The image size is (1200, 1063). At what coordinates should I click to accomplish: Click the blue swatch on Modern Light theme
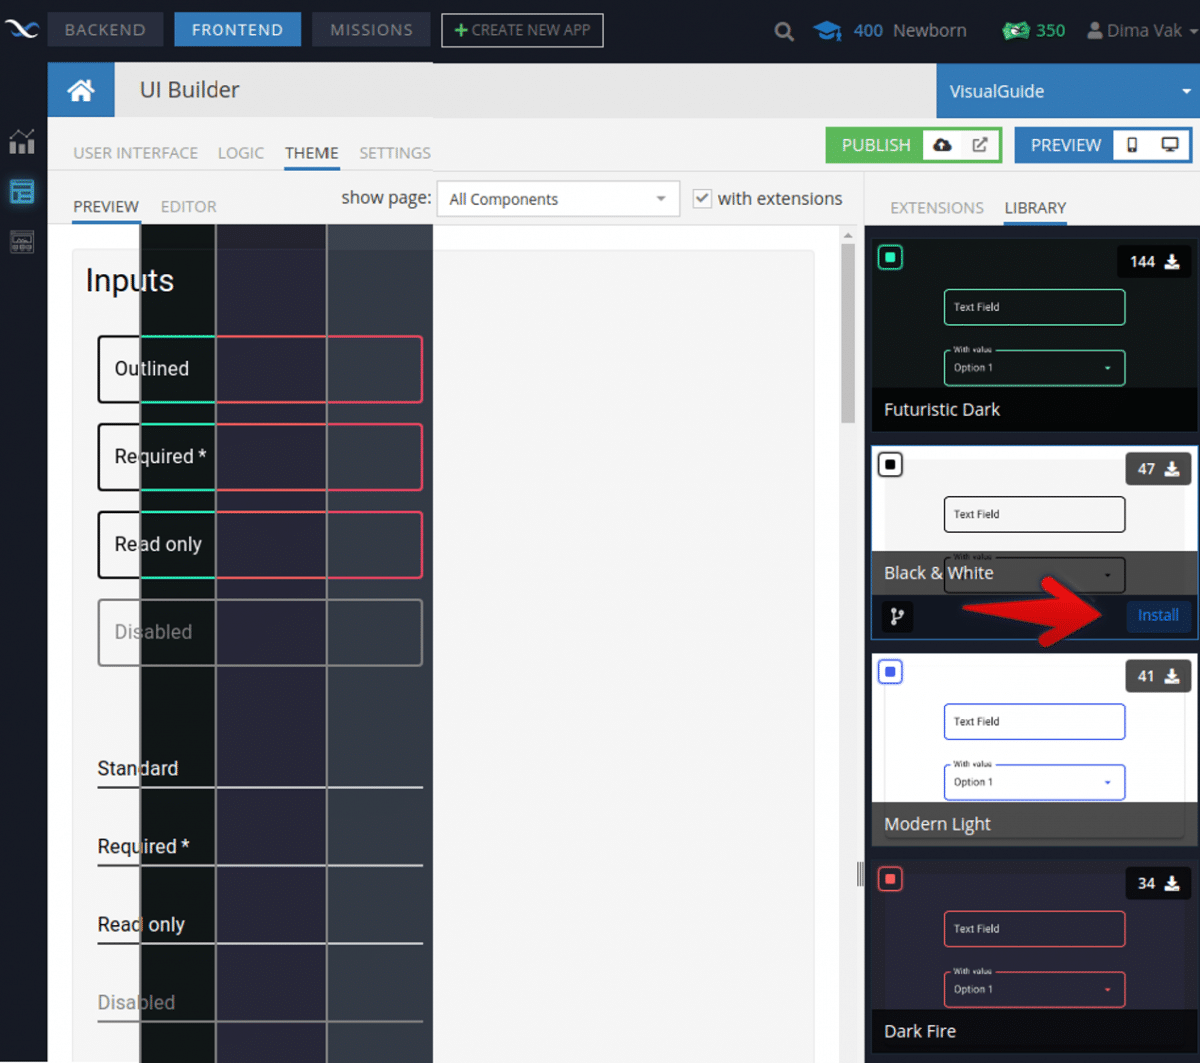888,671
